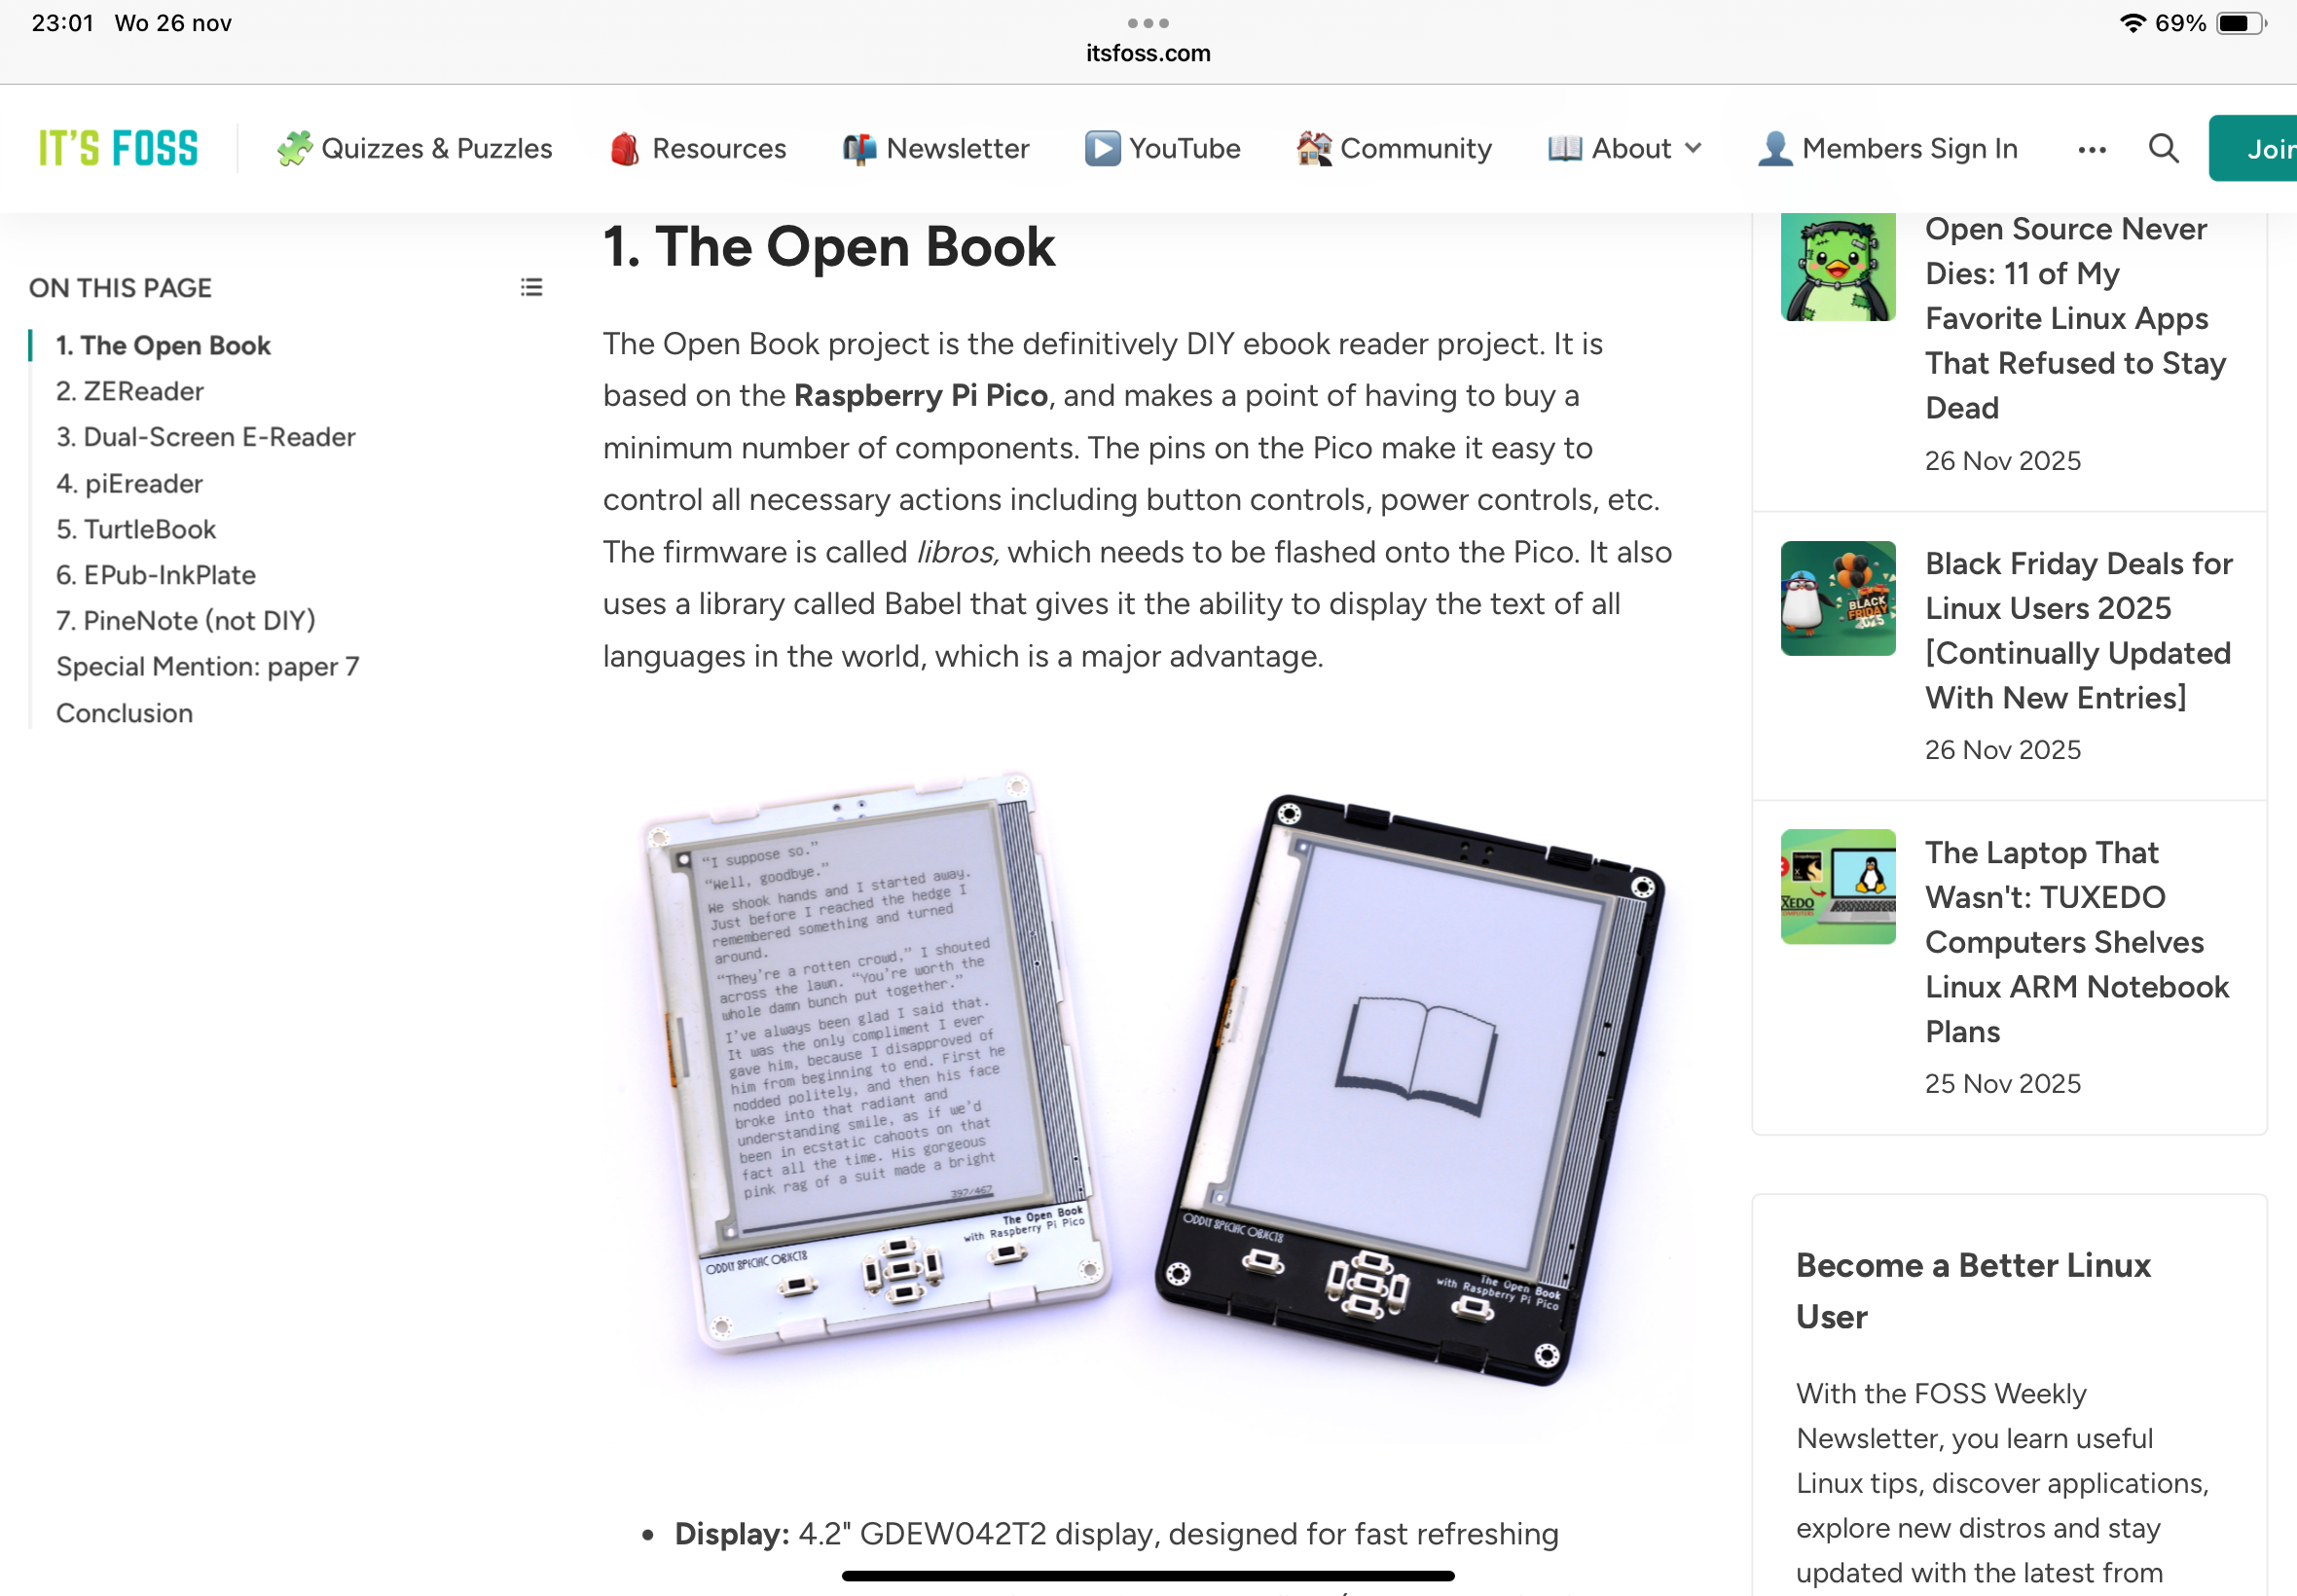This screenshot has width=2297, height=1596.
Task: Click the green Join button
Action: click(x=2253, y=148)
